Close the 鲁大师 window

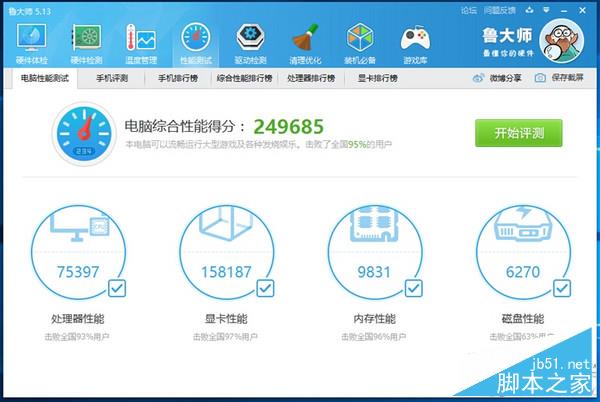pyautogui.click(x=582, y=11)
